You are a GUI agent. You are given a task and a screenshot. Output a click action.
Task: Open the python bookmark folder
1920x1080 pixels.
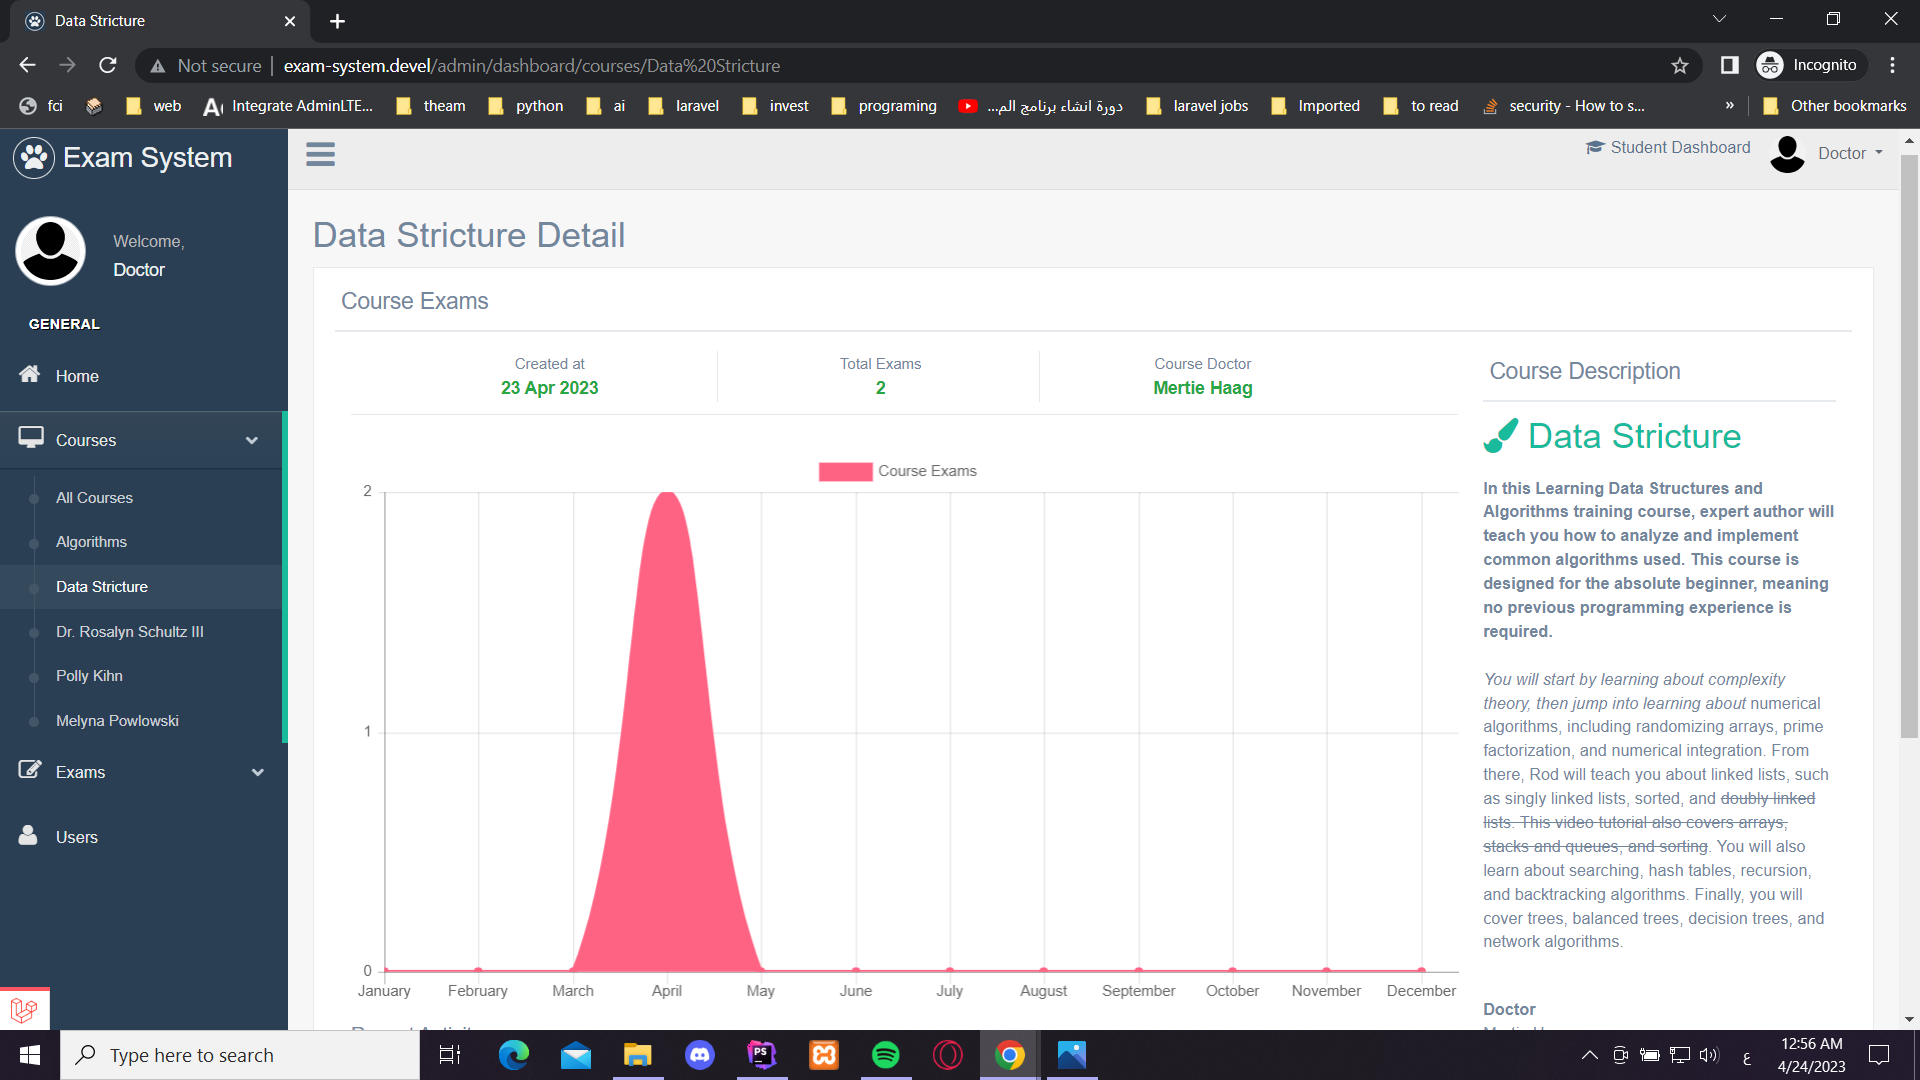point(526,105)
